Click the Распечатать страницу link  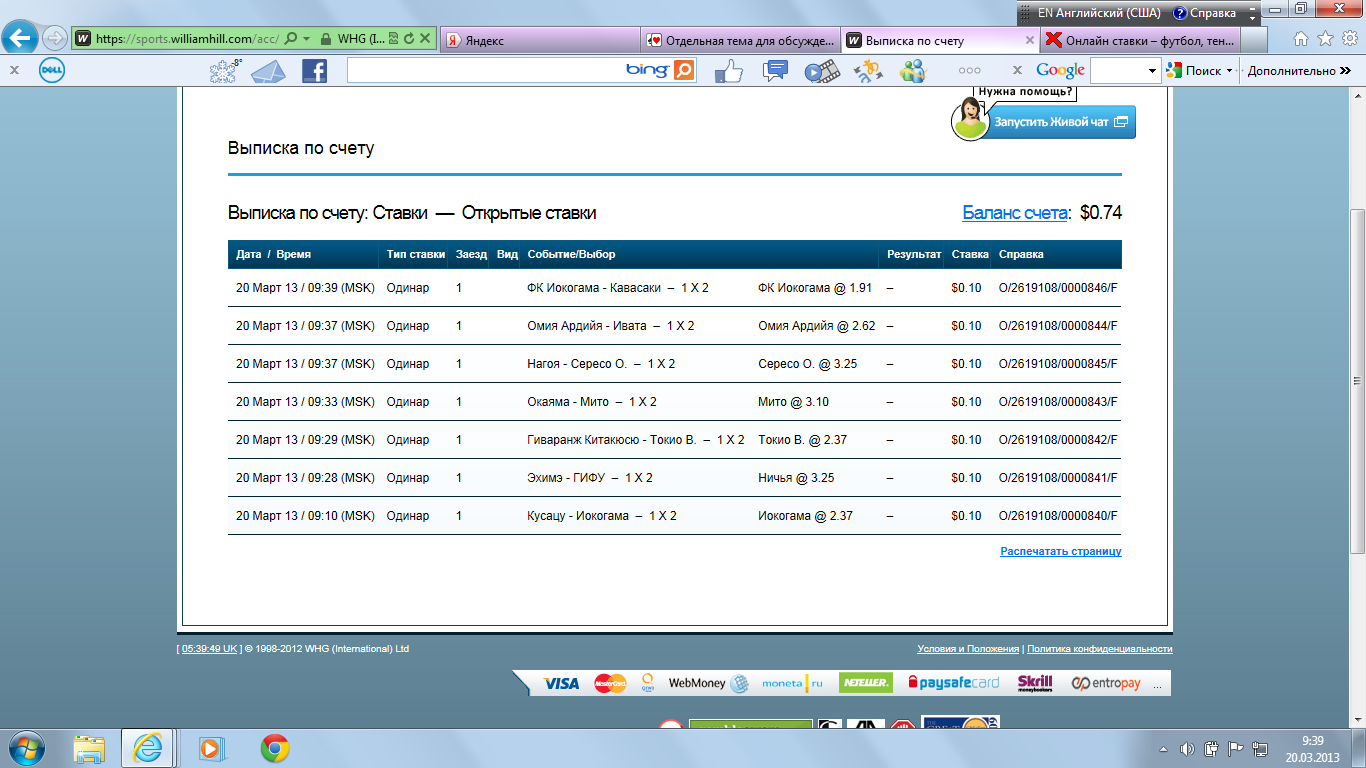(1060, 551)
